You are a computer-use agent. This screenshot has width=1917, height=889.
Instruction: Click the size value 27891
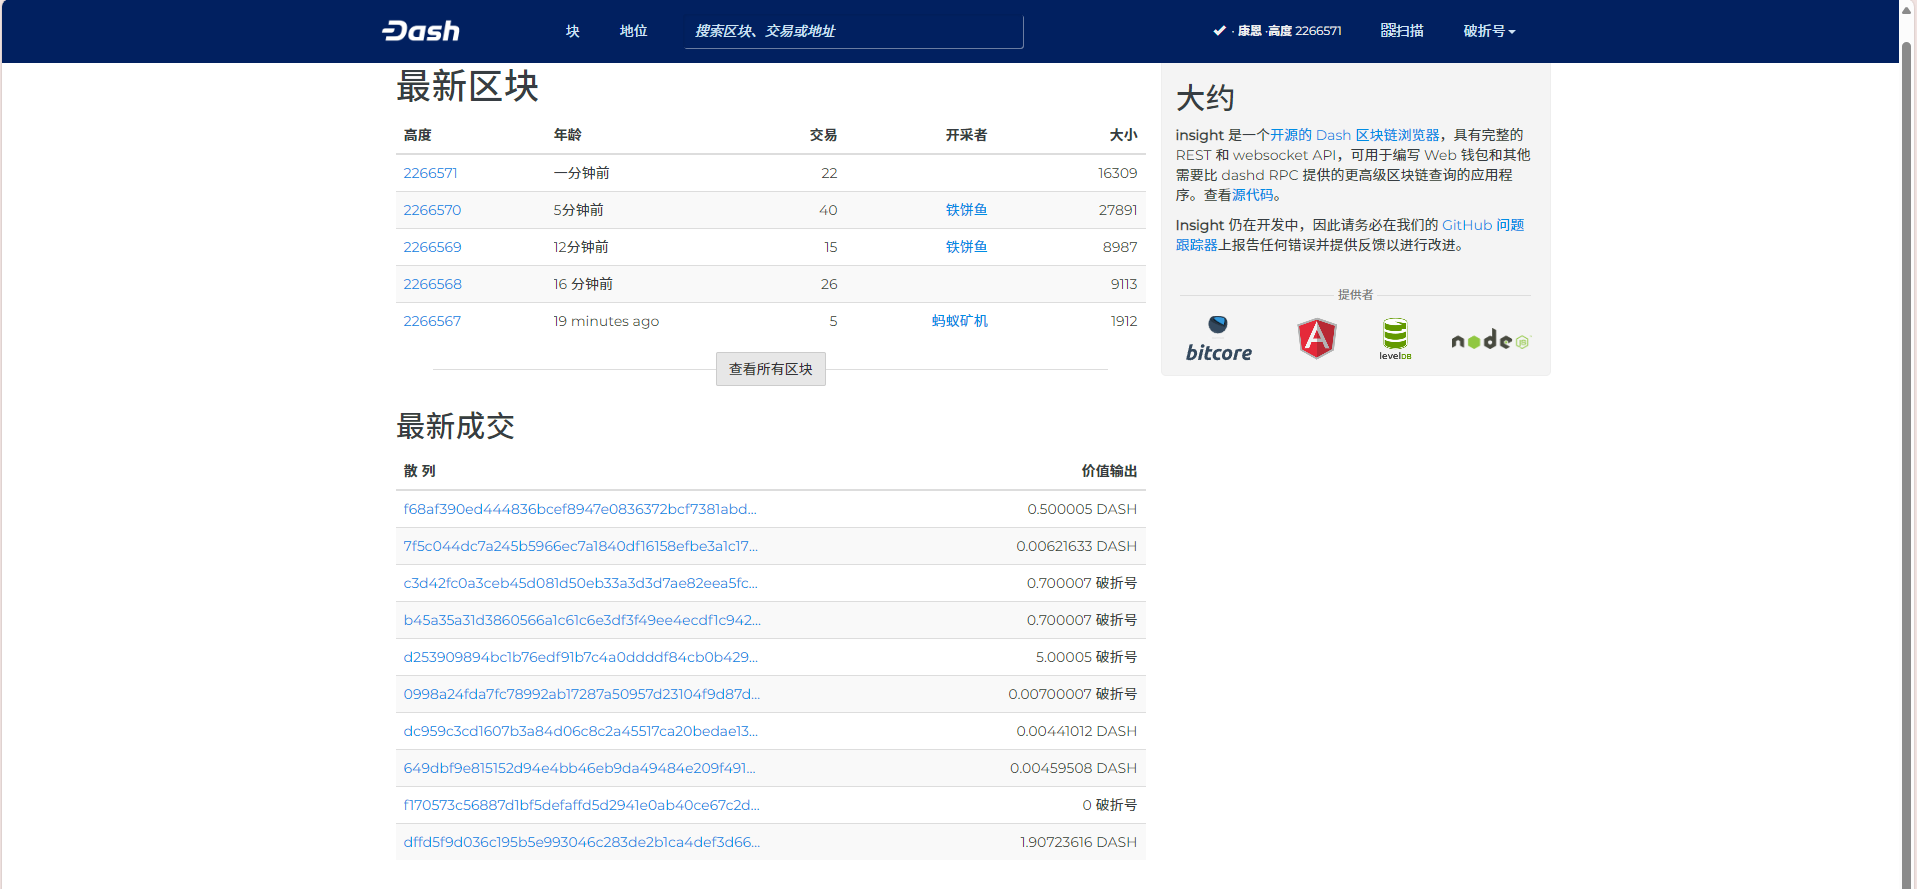tap(1118, 210)
